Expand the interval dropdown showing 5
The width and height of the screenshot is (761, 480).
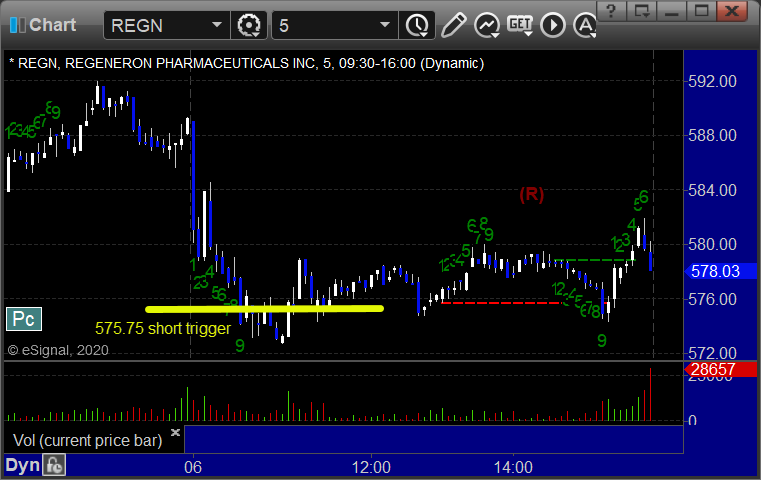(384, 25)
